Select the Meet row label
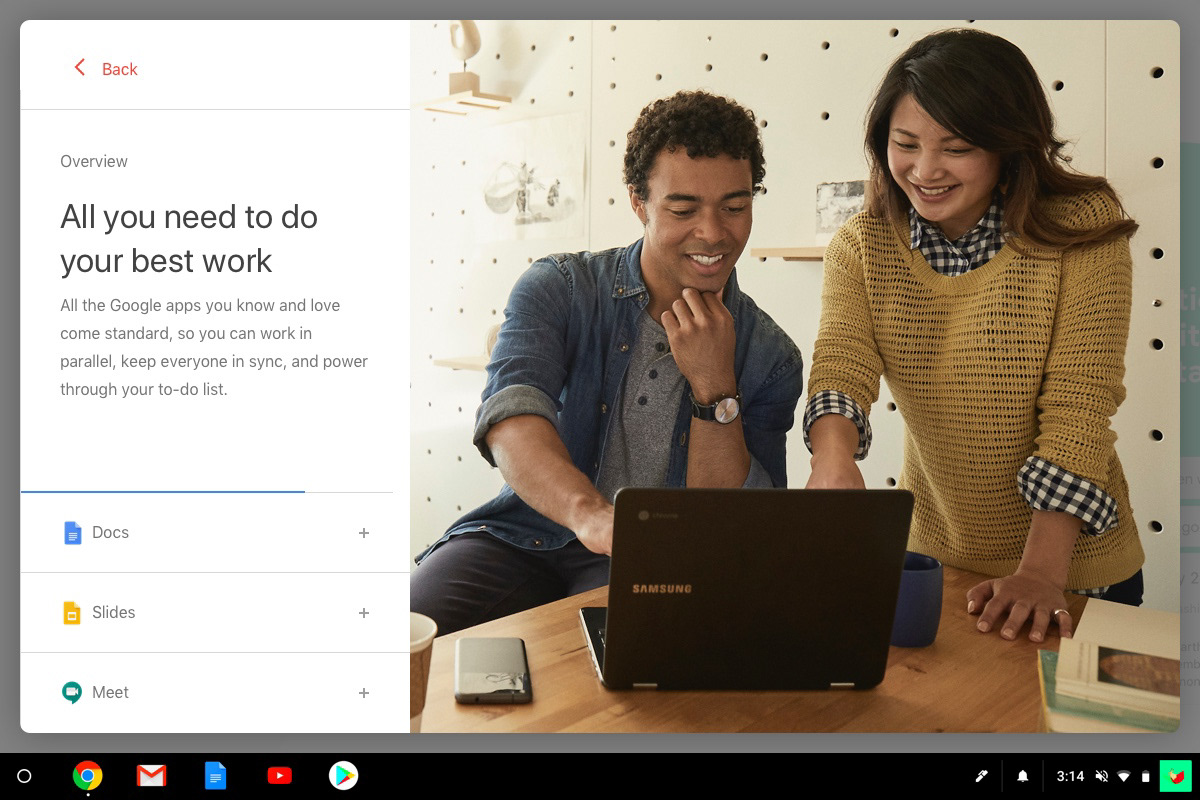This screenshot has width=1200, height=800. (x=110, y=692)
